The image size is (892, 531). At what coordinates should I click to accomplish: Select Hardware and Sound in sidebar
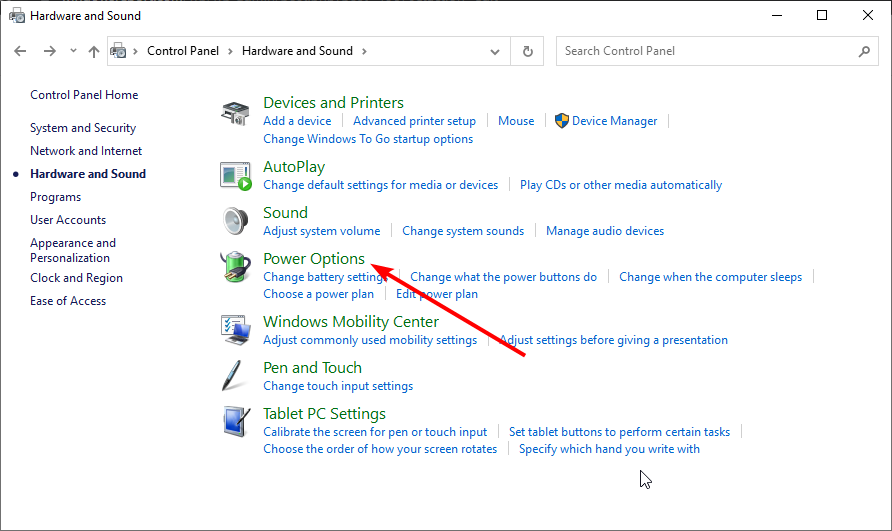tap(88, 174)
